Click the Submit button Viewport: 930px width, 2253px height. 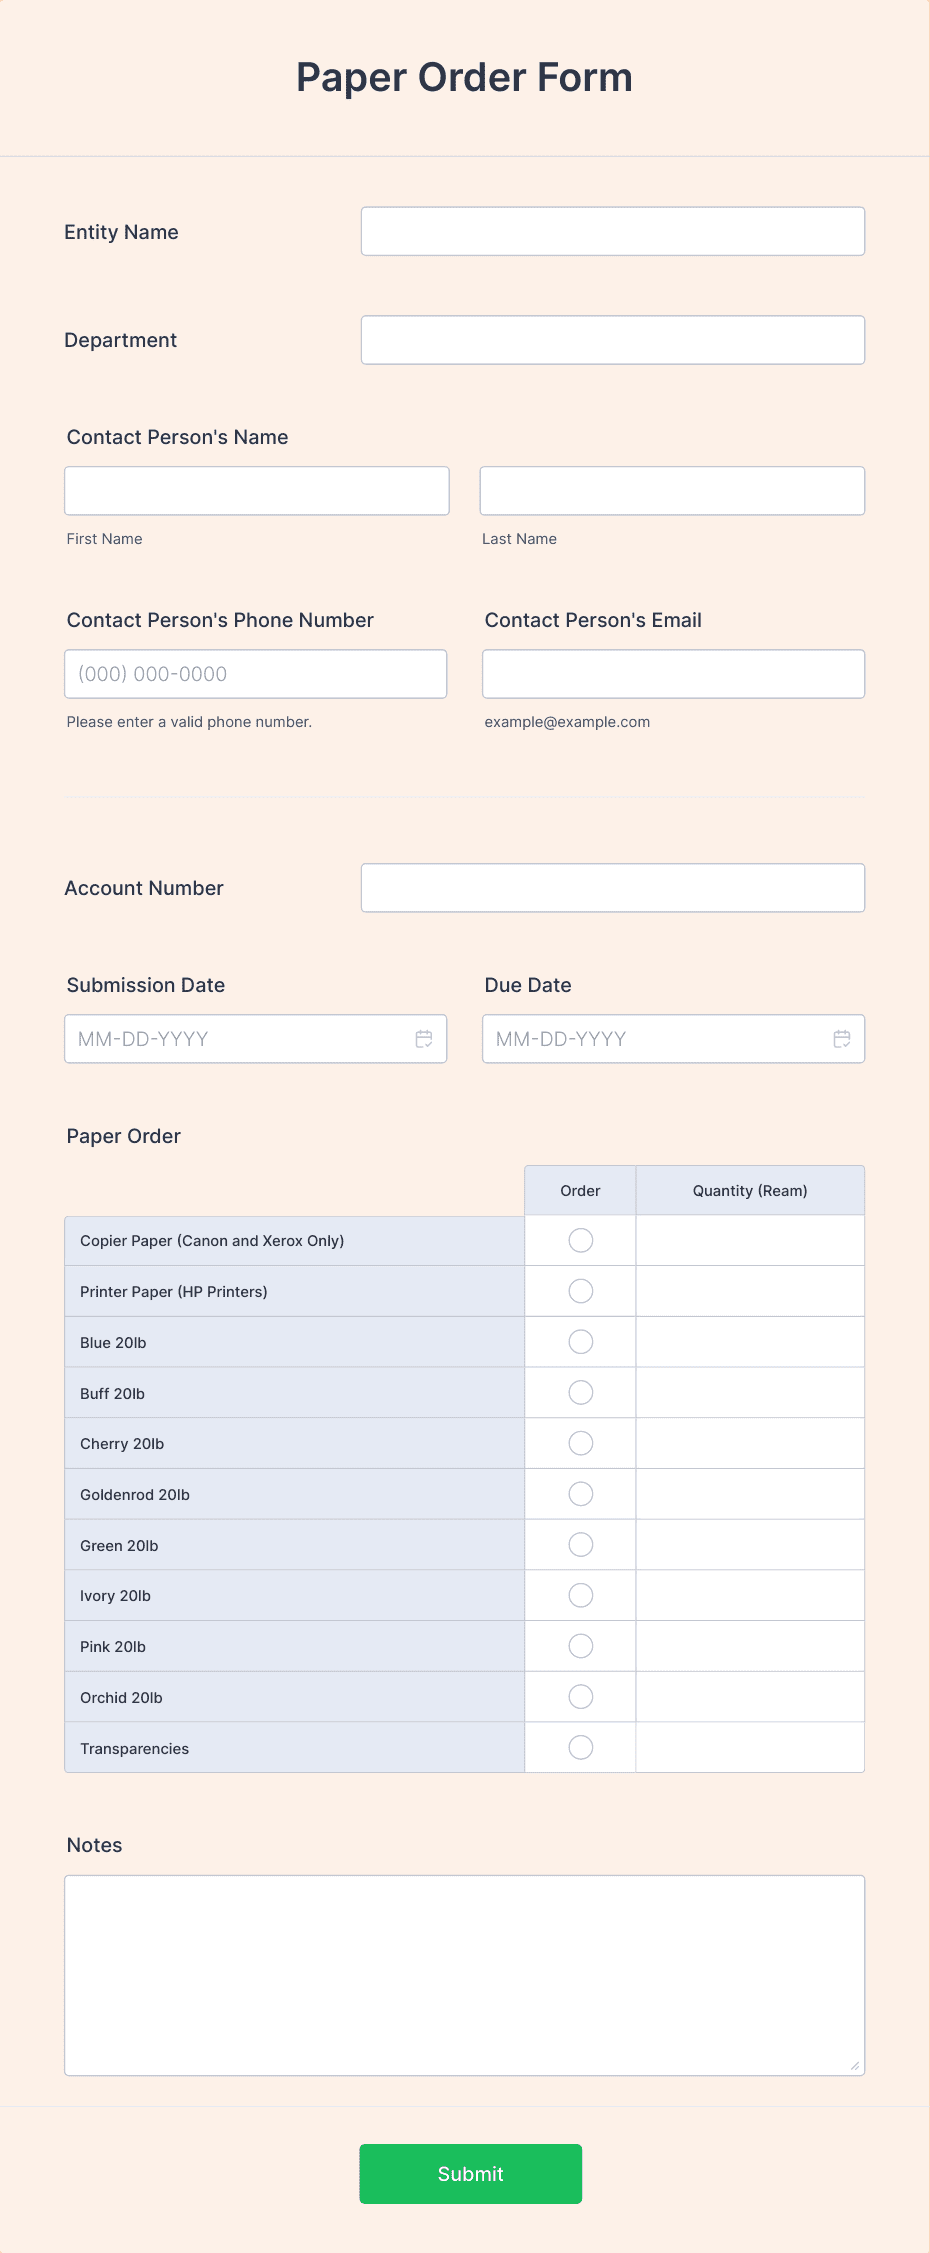coord(470,2174)
